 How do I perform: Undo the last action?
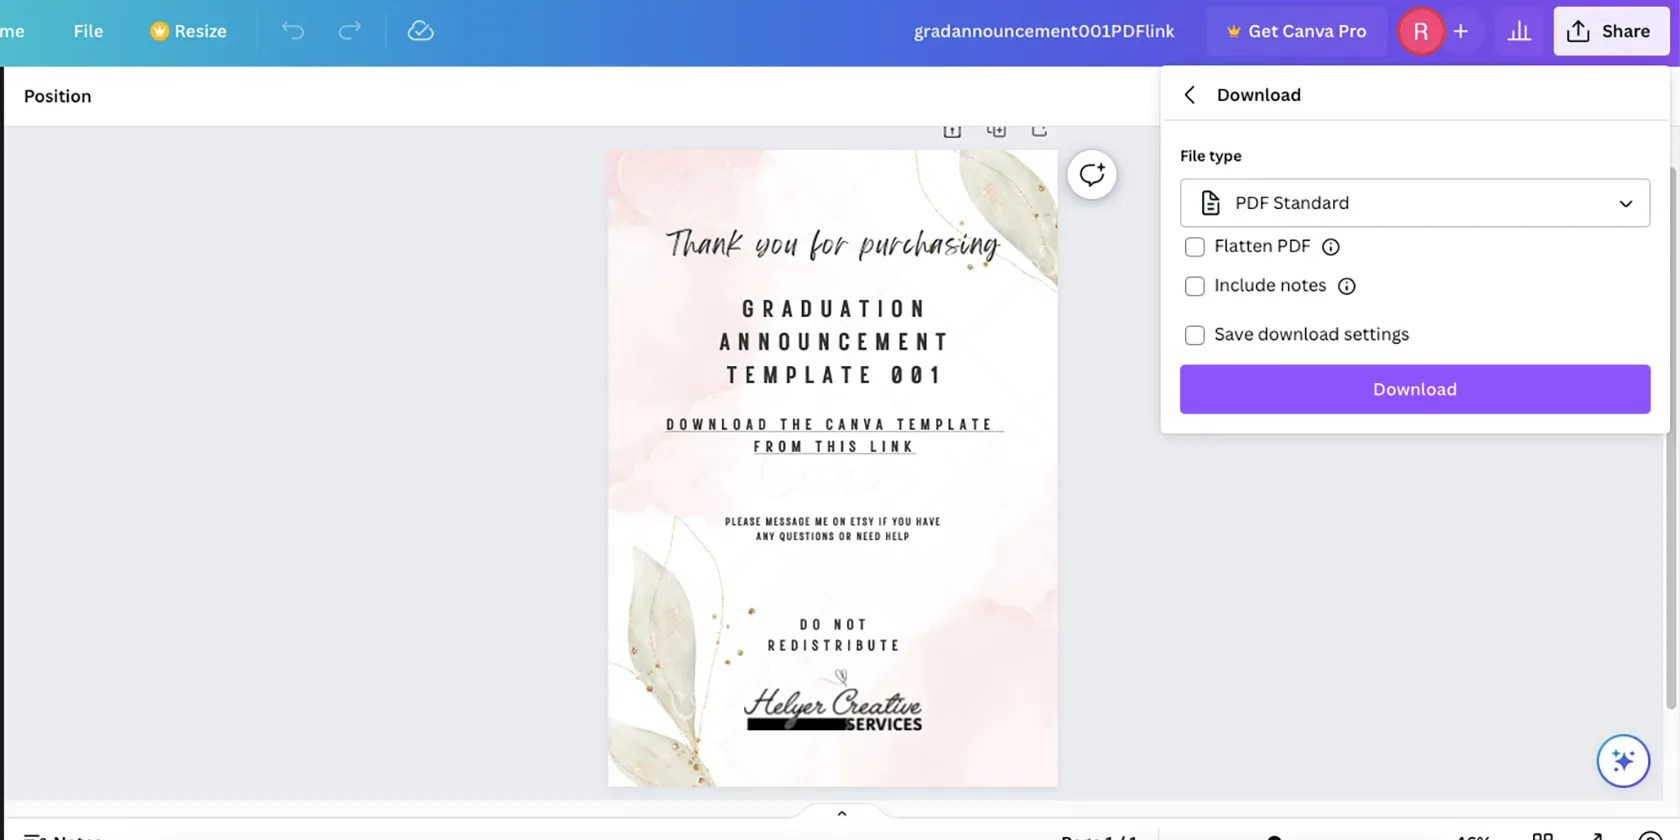click(x=292, y=31)
